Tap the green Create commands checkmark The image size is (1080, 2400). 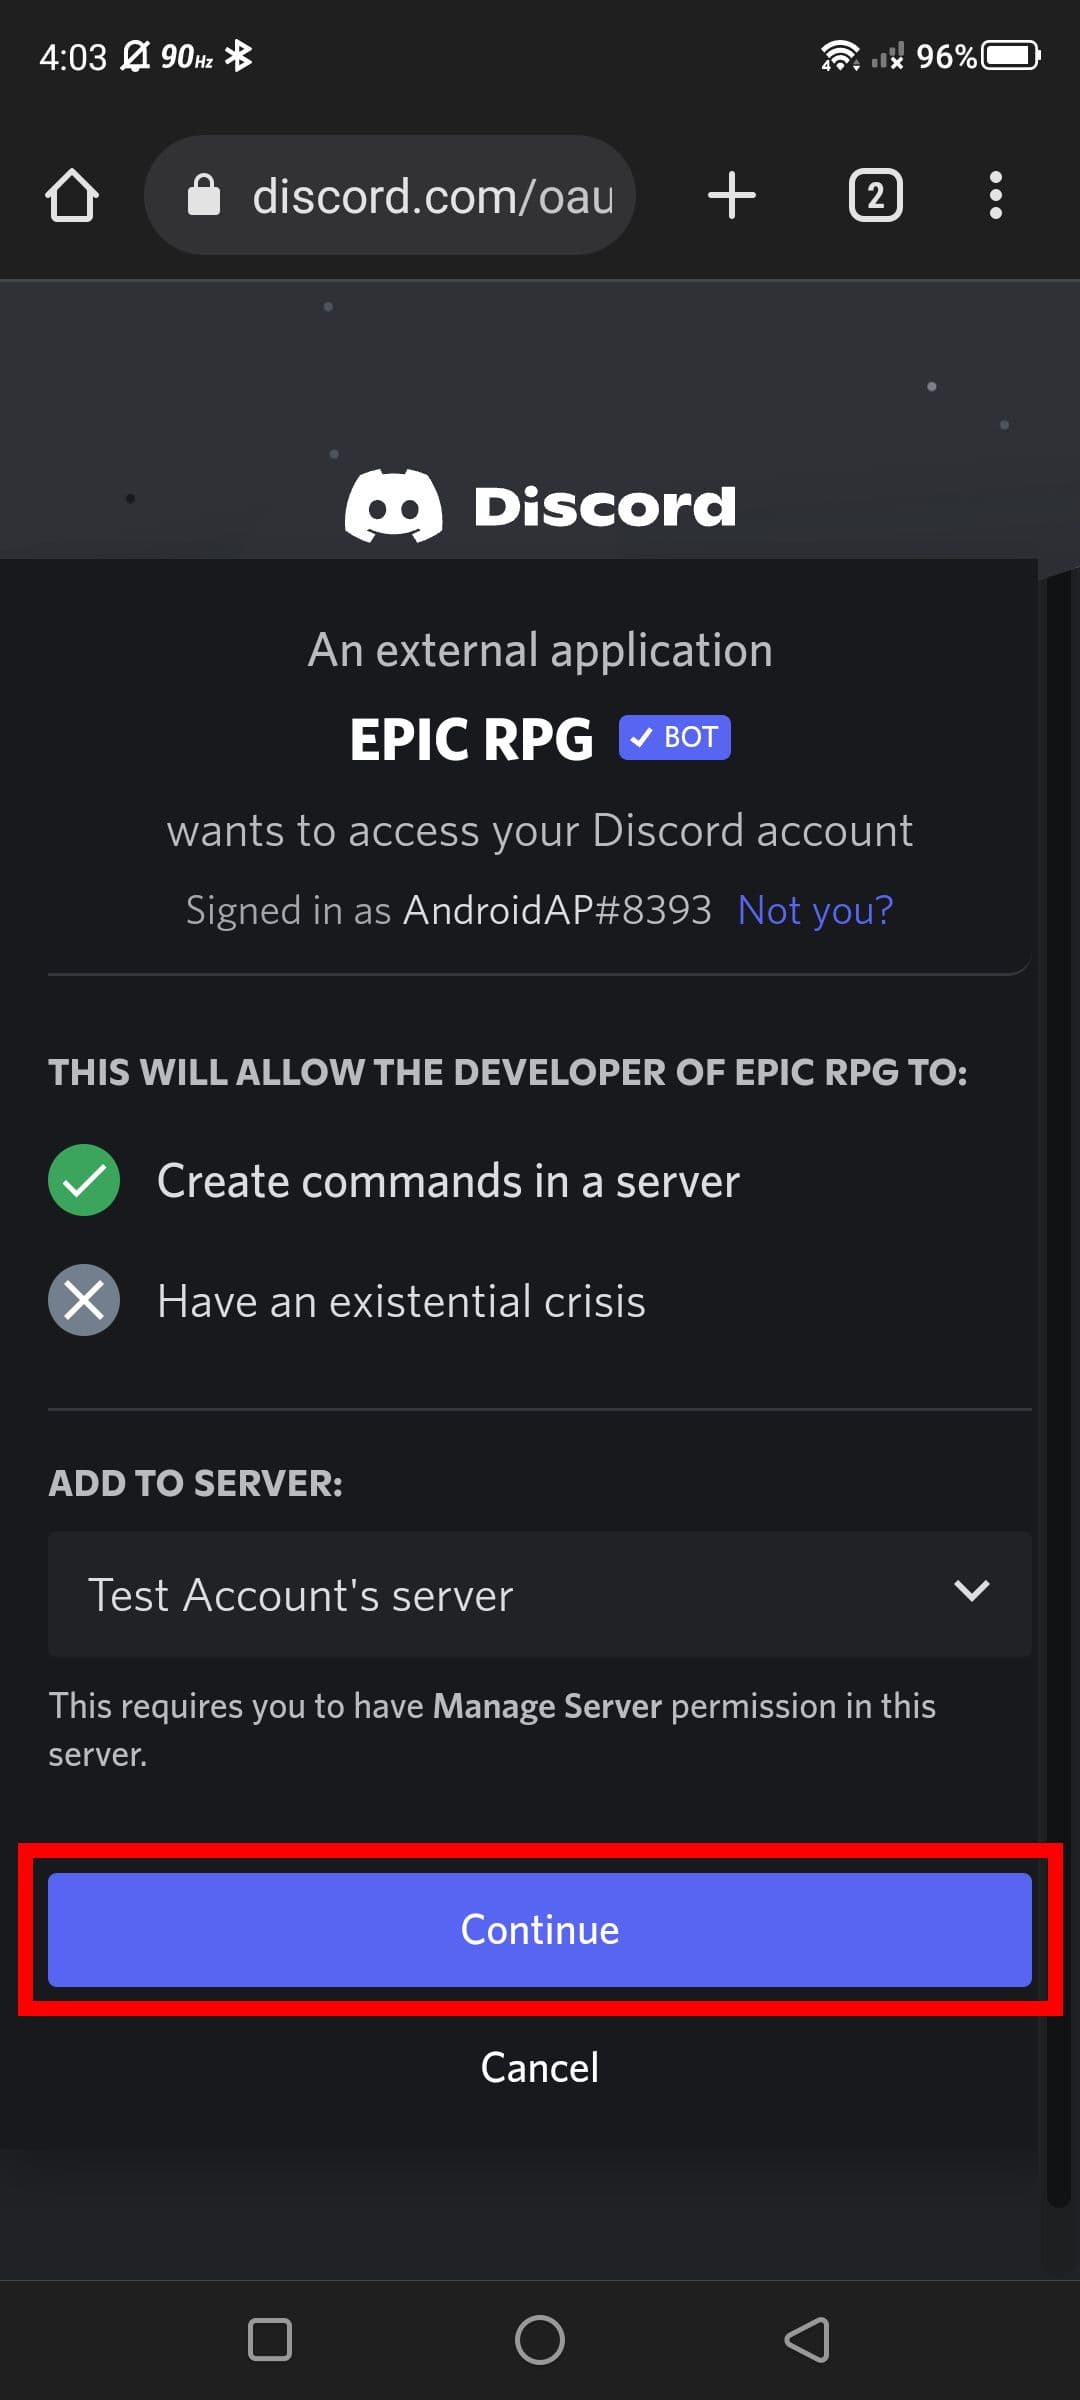[x=84, y=1180]
